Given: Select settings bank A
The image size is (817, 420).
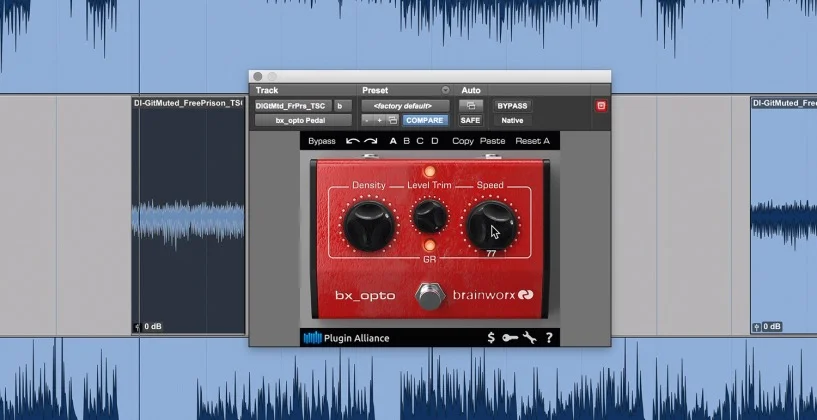Looking at the screenshot, I should pyautogui.click(x=393, y=141).
